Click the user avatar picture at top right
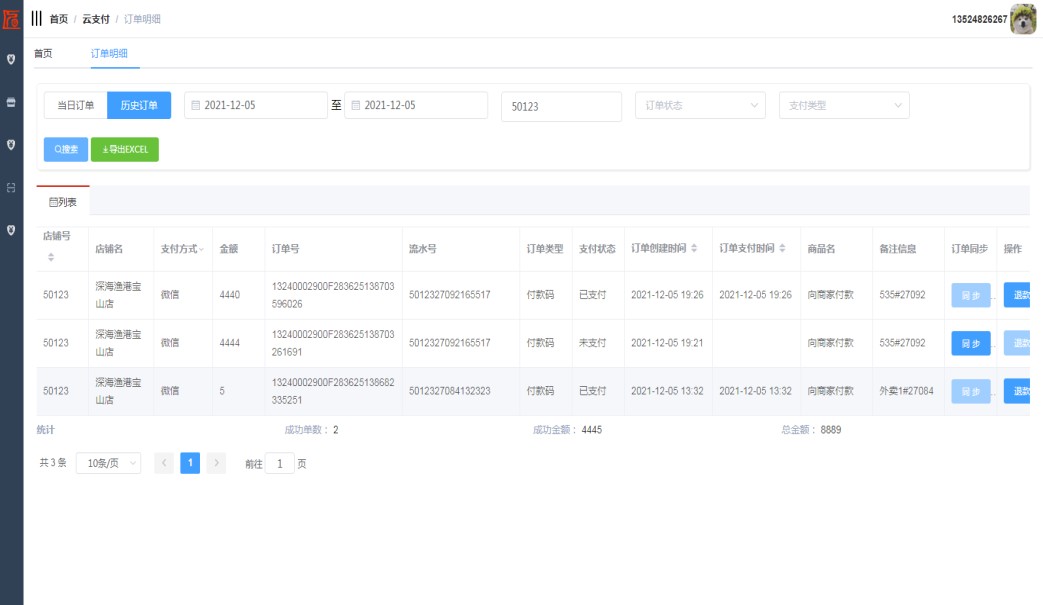The width and height of the screenshot is (1043, 605). coord(1023,19)
